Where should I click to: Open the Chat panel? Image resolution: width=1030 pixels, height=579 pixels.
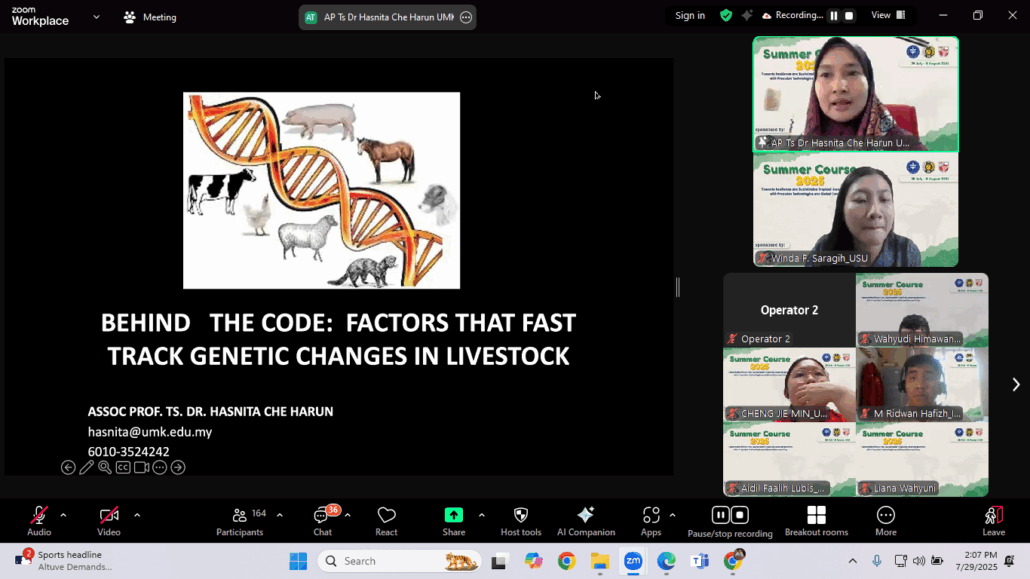pyautogui.click(x=322, y=518)
